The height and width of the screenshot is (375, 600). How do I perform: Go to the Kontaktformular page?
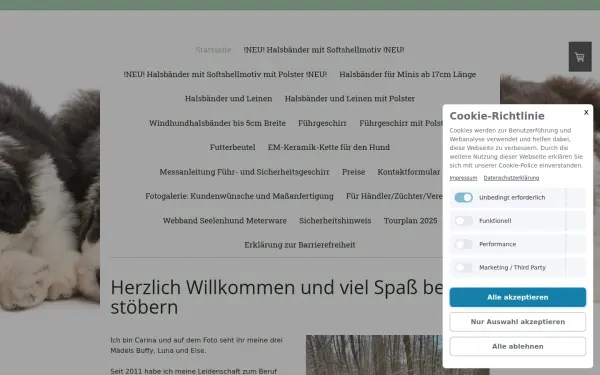[409, 172]
